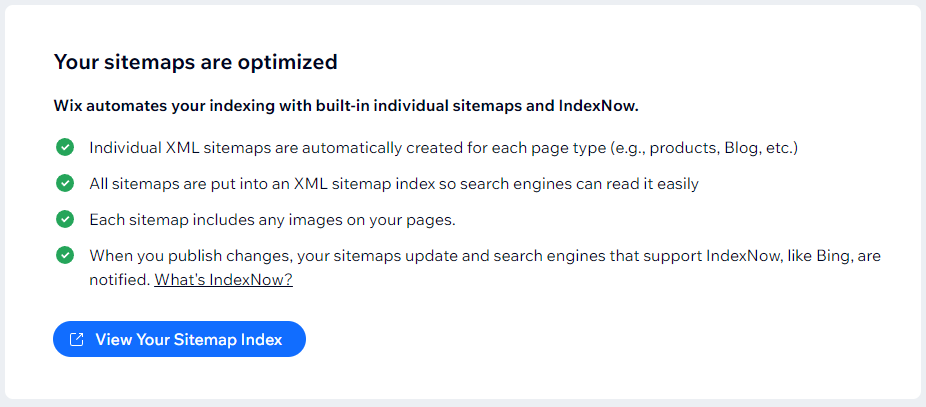
Task: Click the external-link icon in the sitemap button
Action: coord(77,340)
